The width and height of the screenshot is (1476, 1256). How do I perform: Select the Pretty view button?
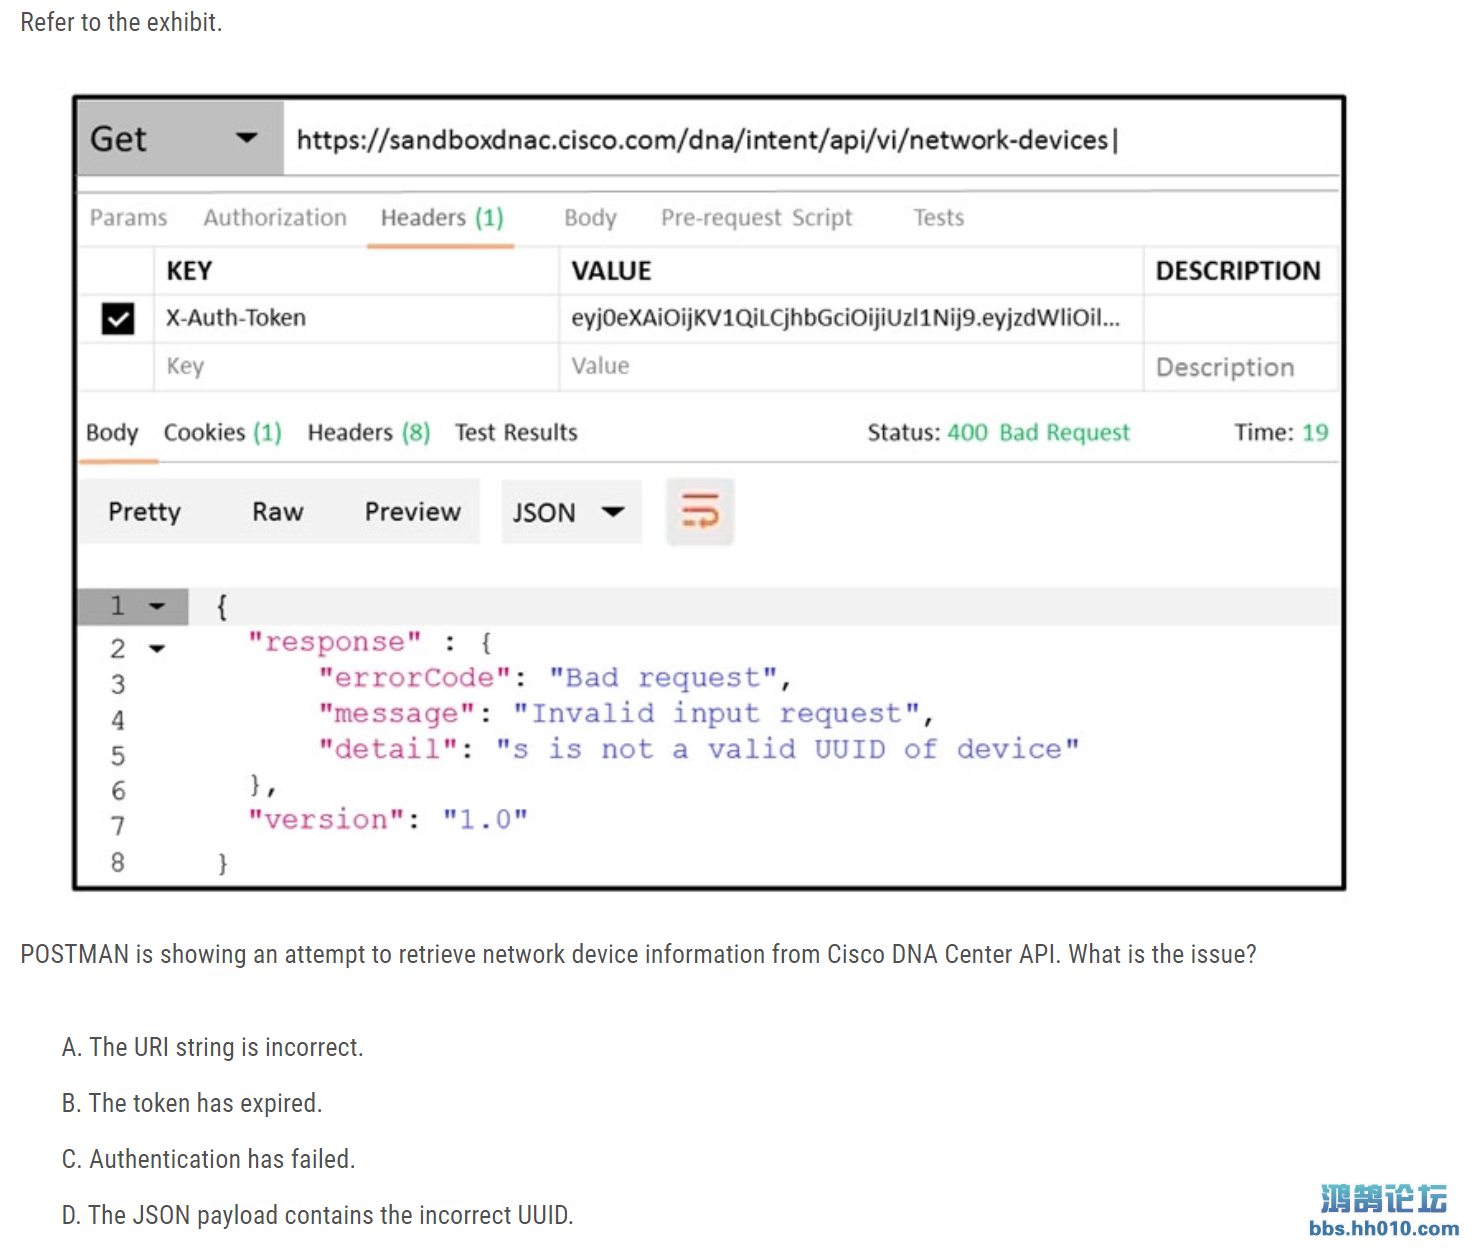[x=145, y=512]
